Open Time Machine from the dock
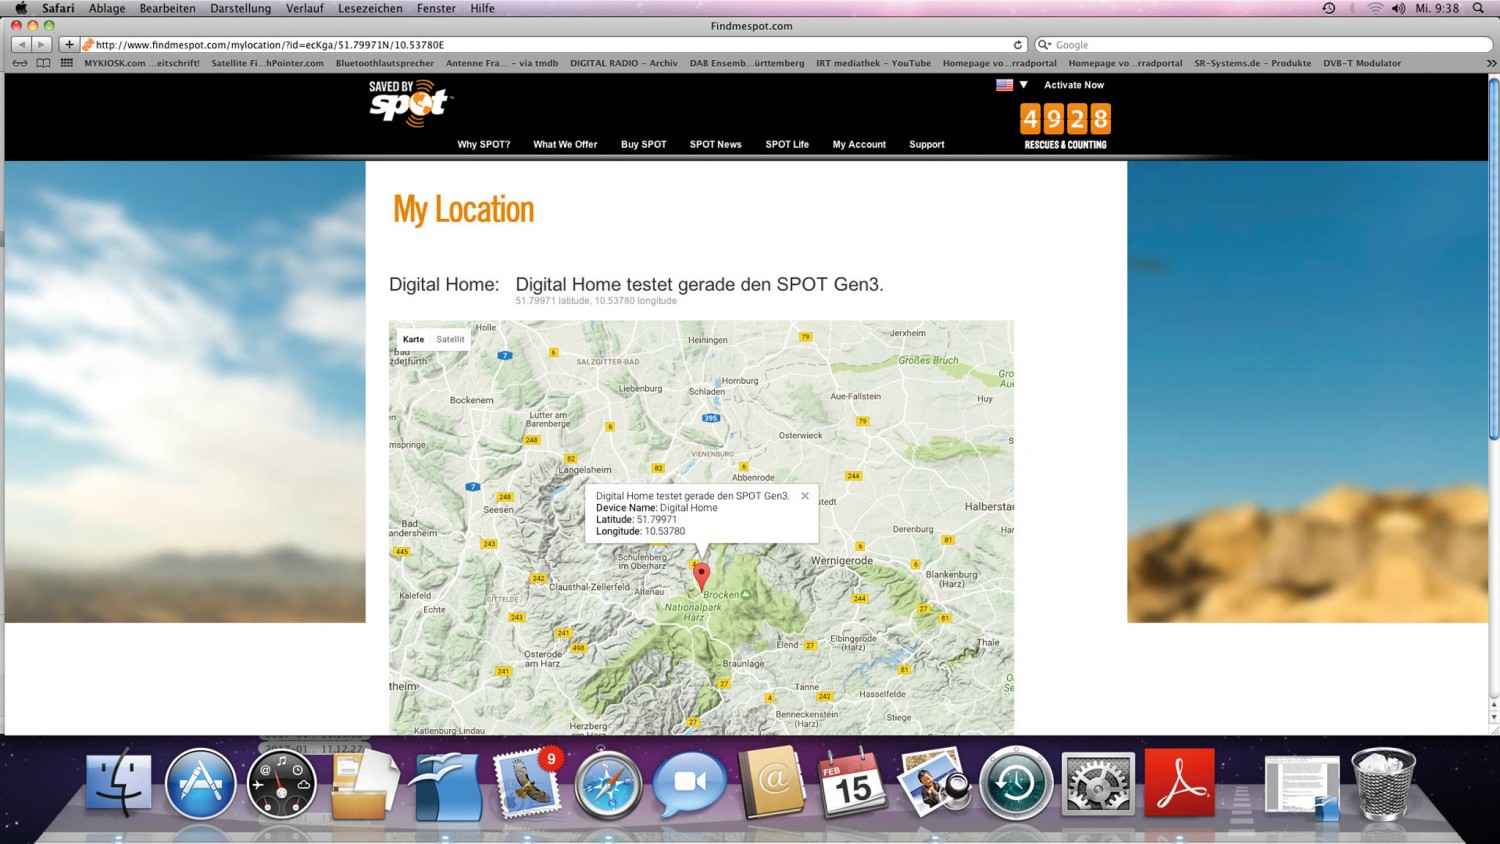Viewport: 1500px width, 844px height. pos(1016,785)
